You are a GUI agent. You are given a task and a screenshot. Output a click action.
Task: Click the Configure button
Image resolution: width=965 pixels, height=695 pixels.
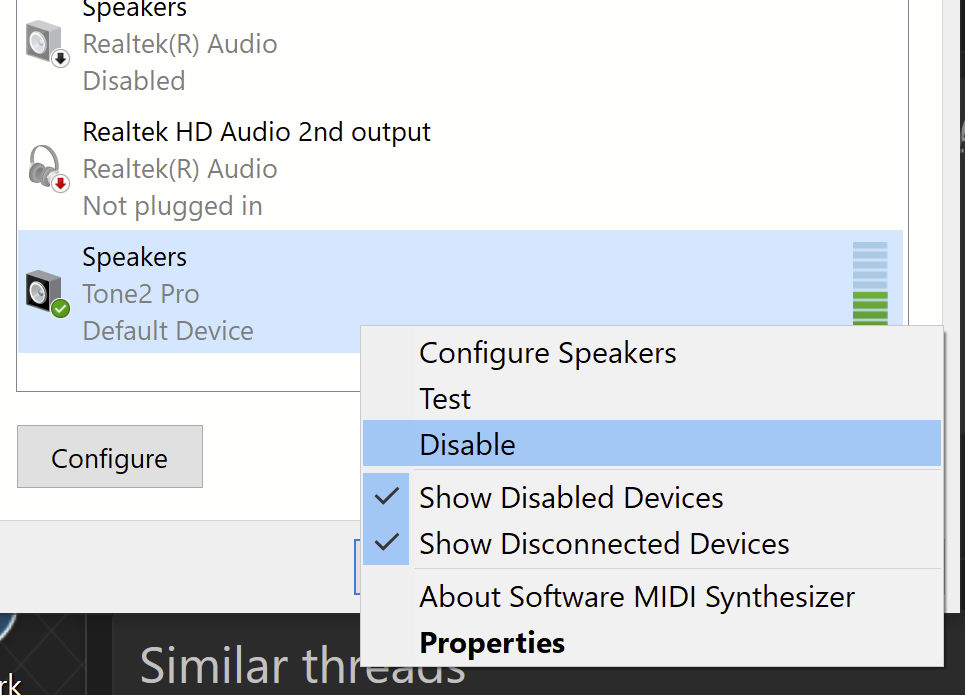tap(110, 456)
